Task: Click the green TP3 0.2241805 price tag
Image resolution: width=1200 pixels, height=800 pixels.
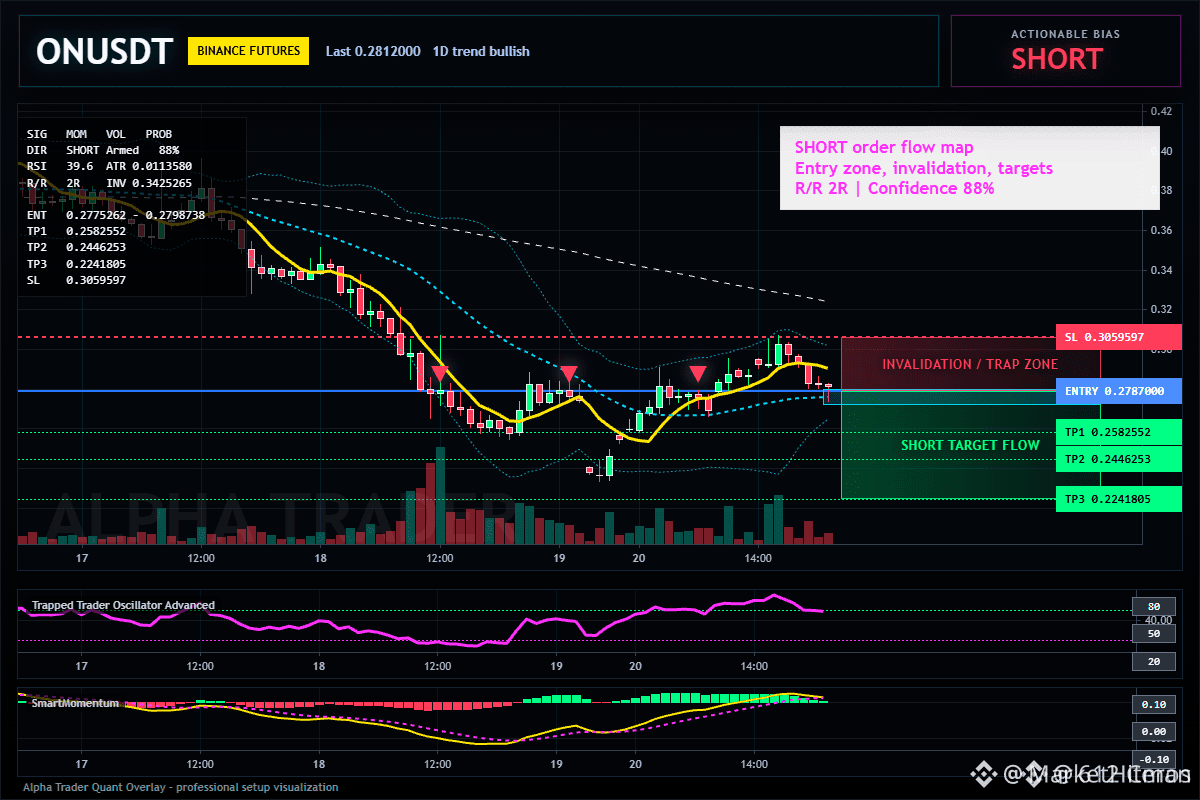Action: point(1118,499)
